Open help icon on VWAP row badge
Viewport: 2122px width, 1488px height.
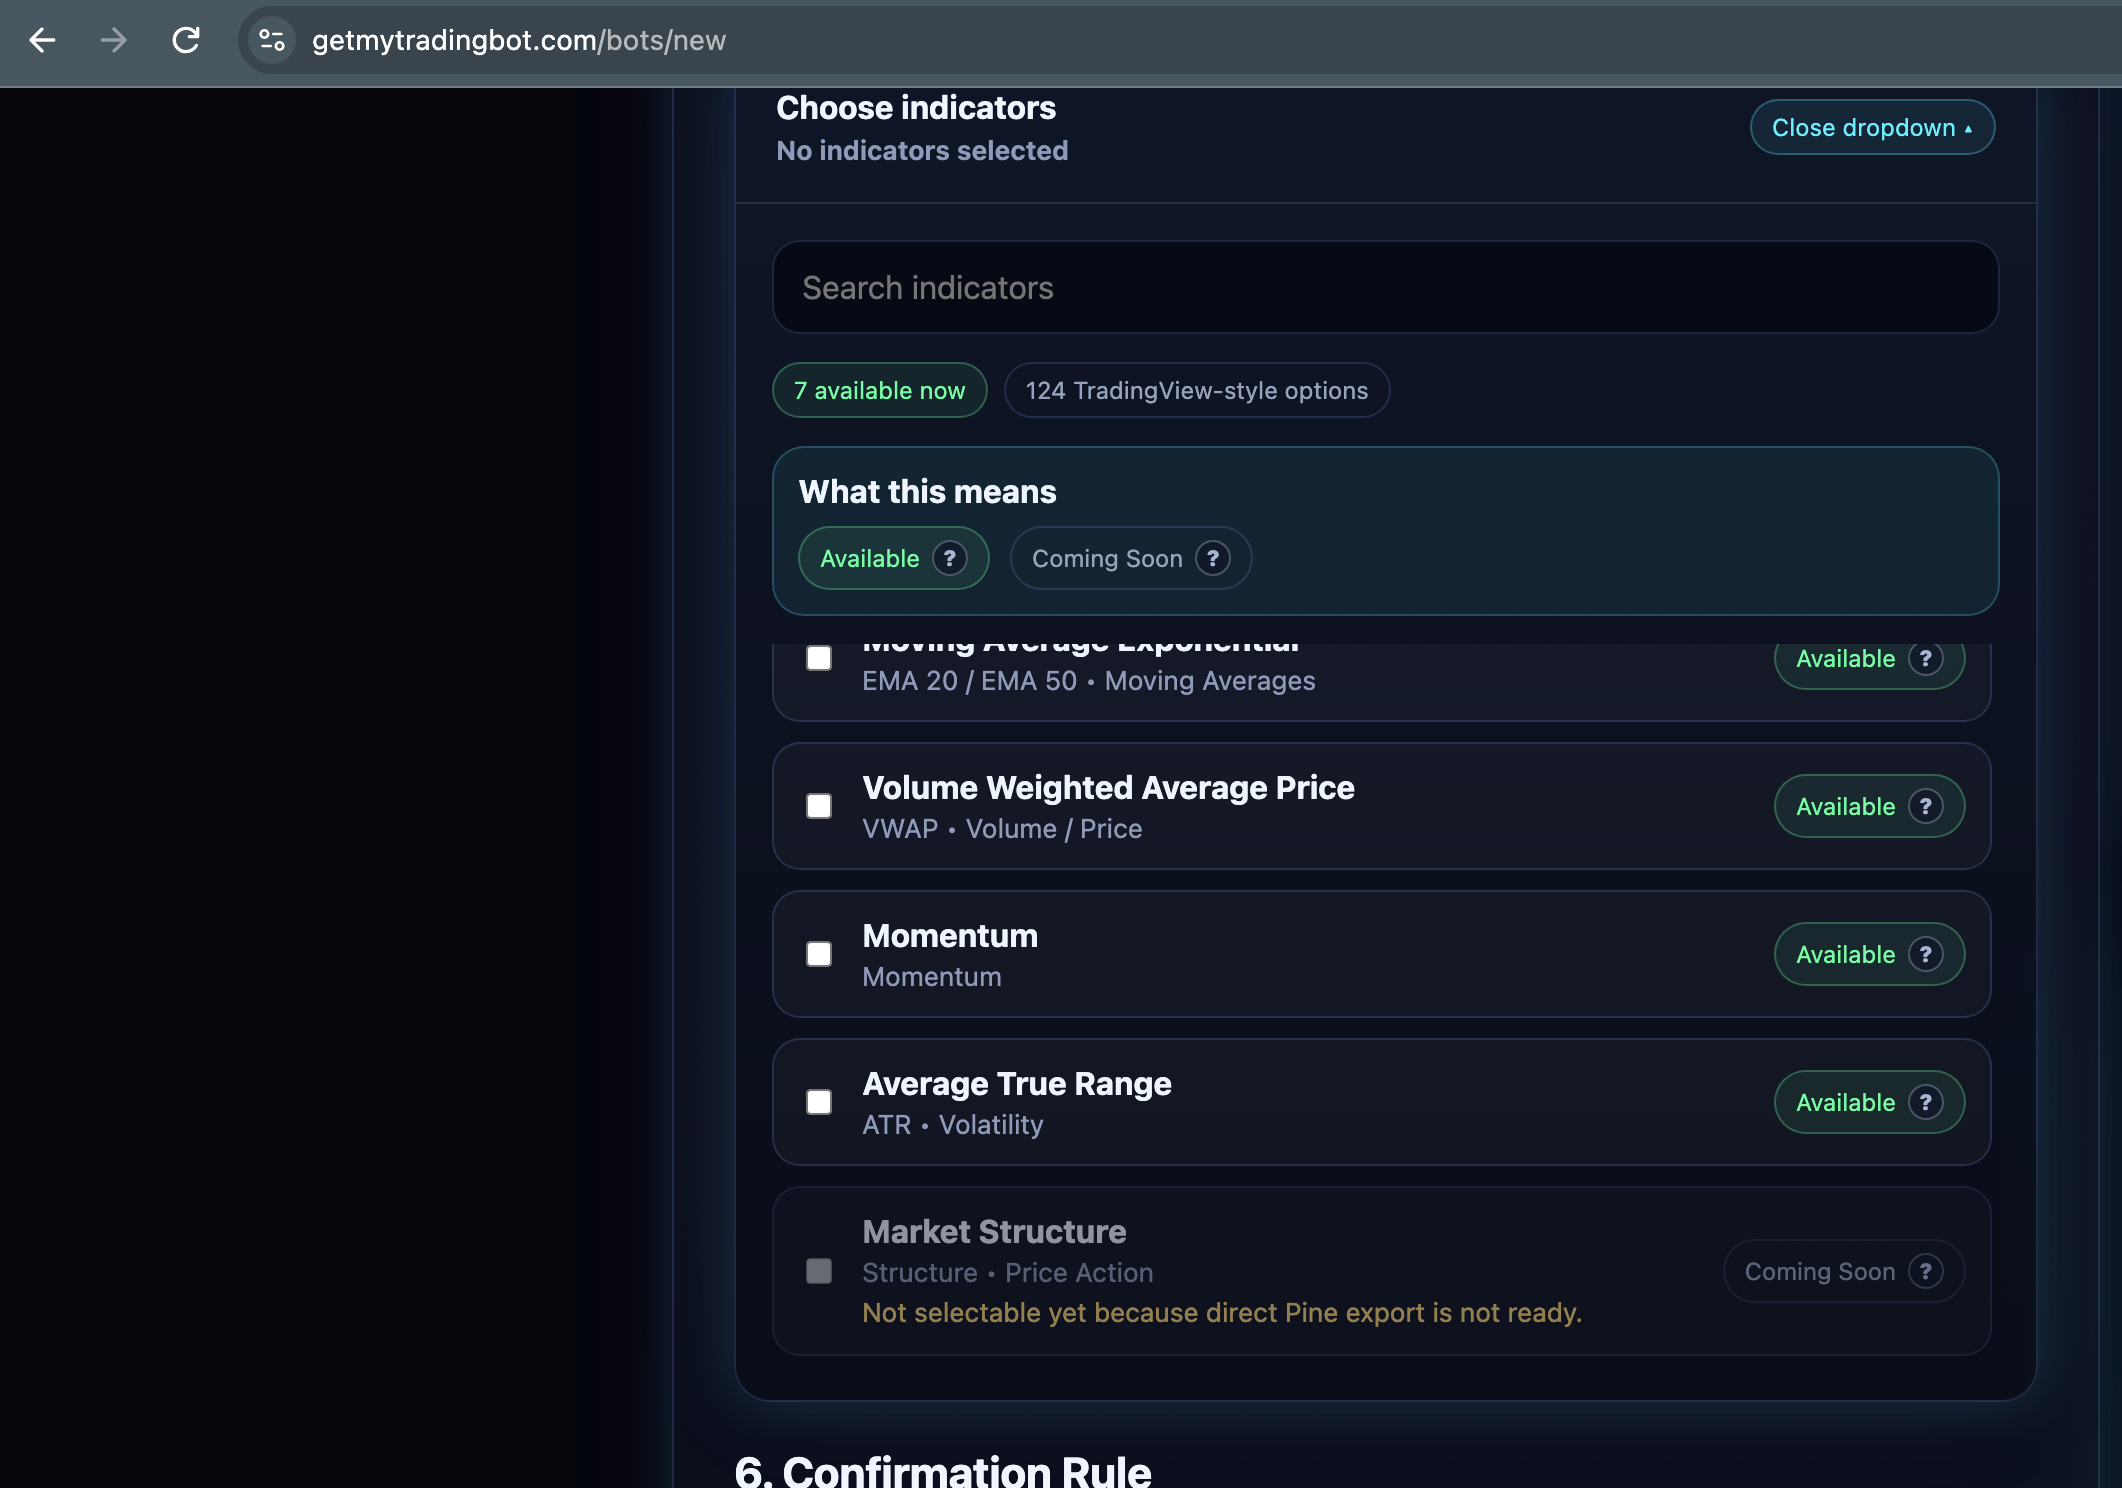coord(1925,806)
